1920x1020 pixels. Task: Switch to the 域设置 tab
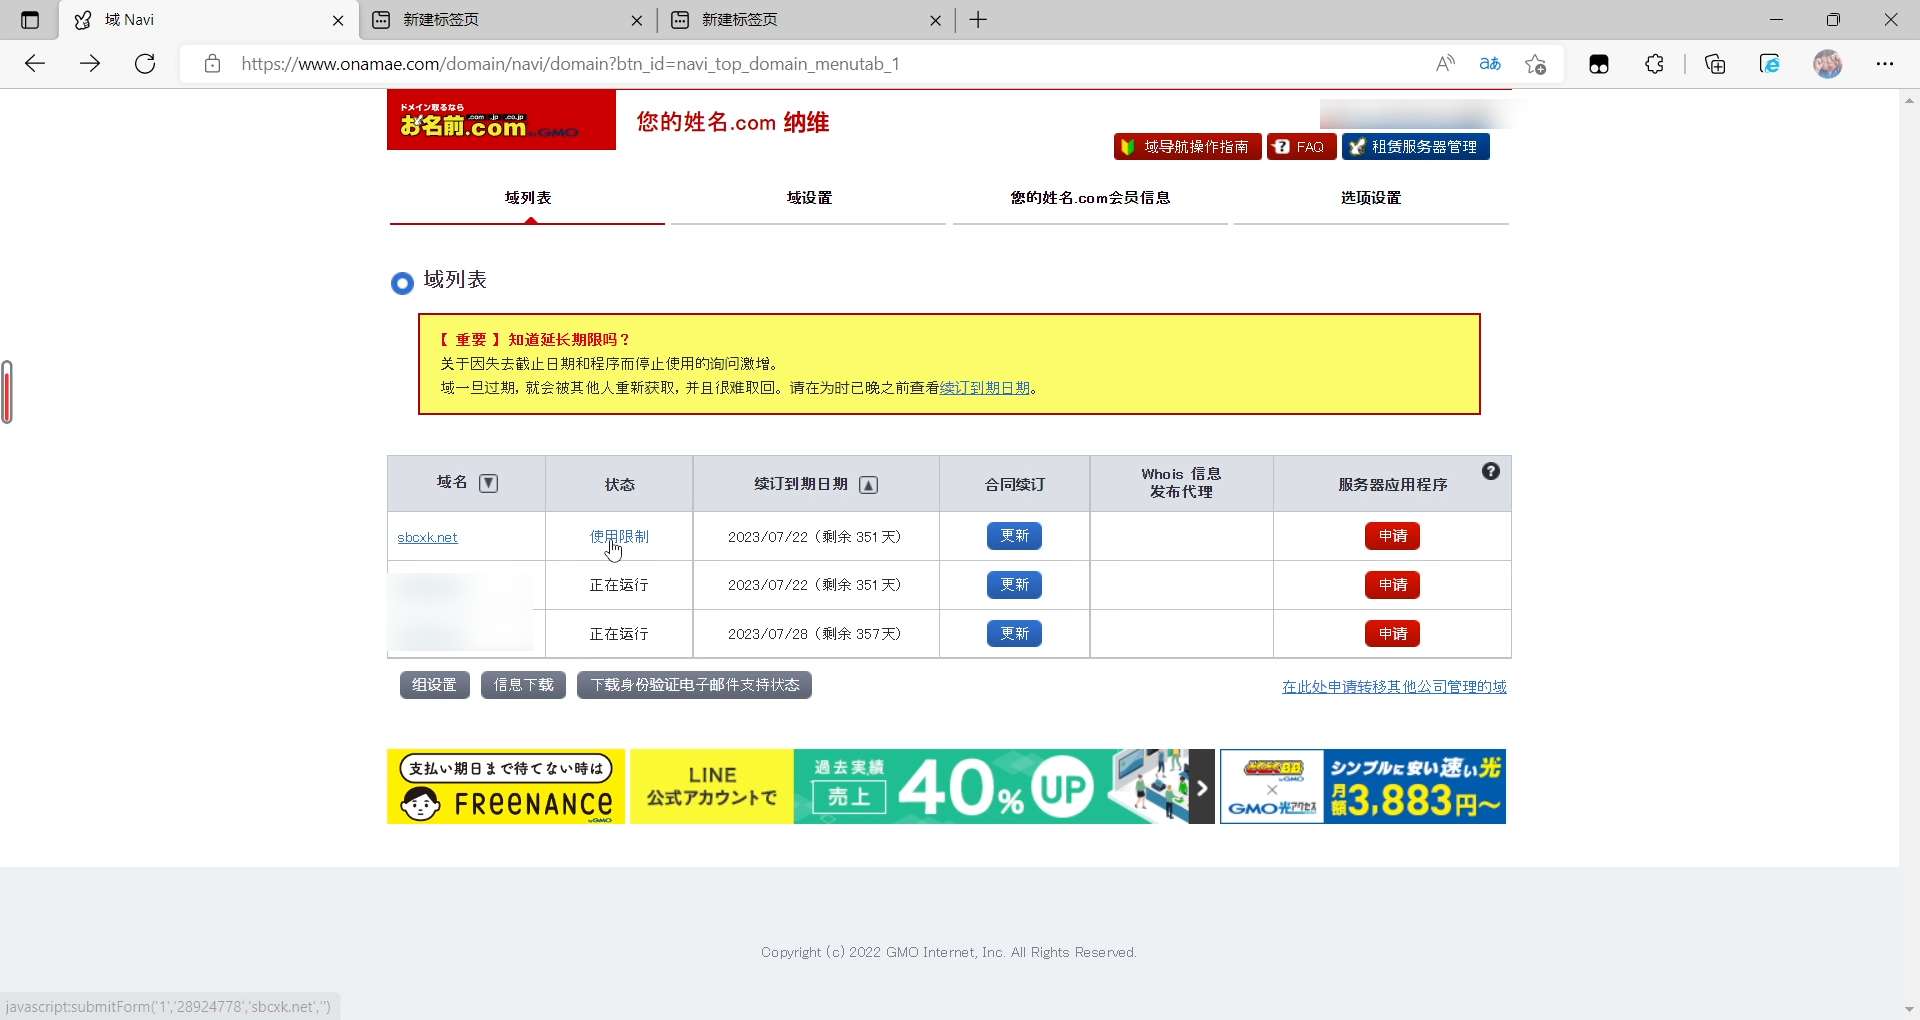click(809, 198)
